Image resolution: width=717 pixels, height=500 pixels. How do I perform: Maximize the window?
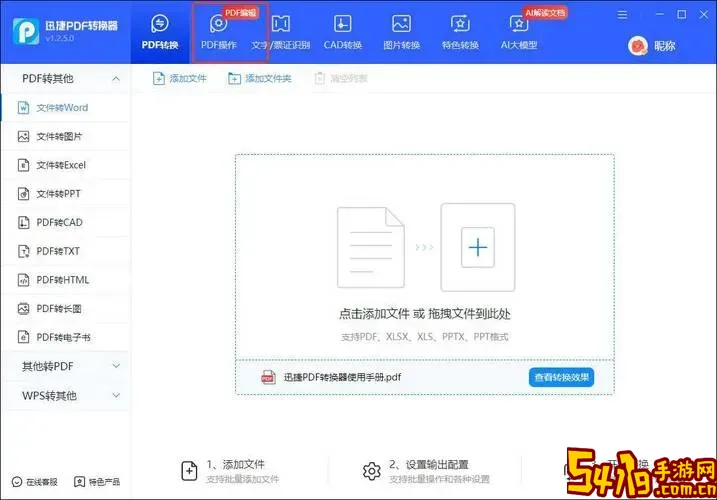[681, 15]
